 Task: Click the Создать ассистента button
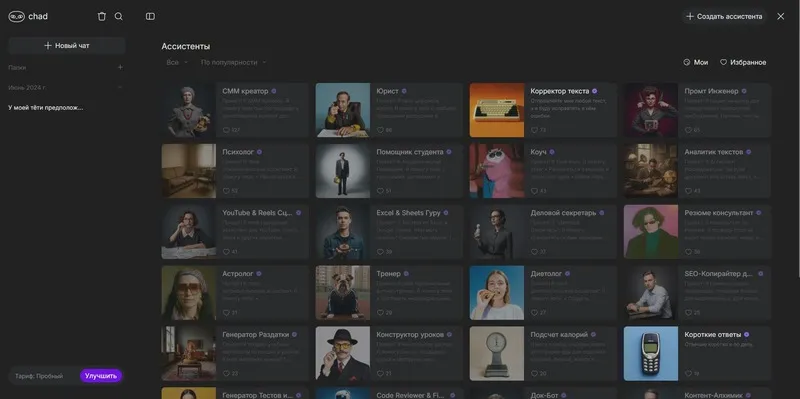(x=724, y=16)
